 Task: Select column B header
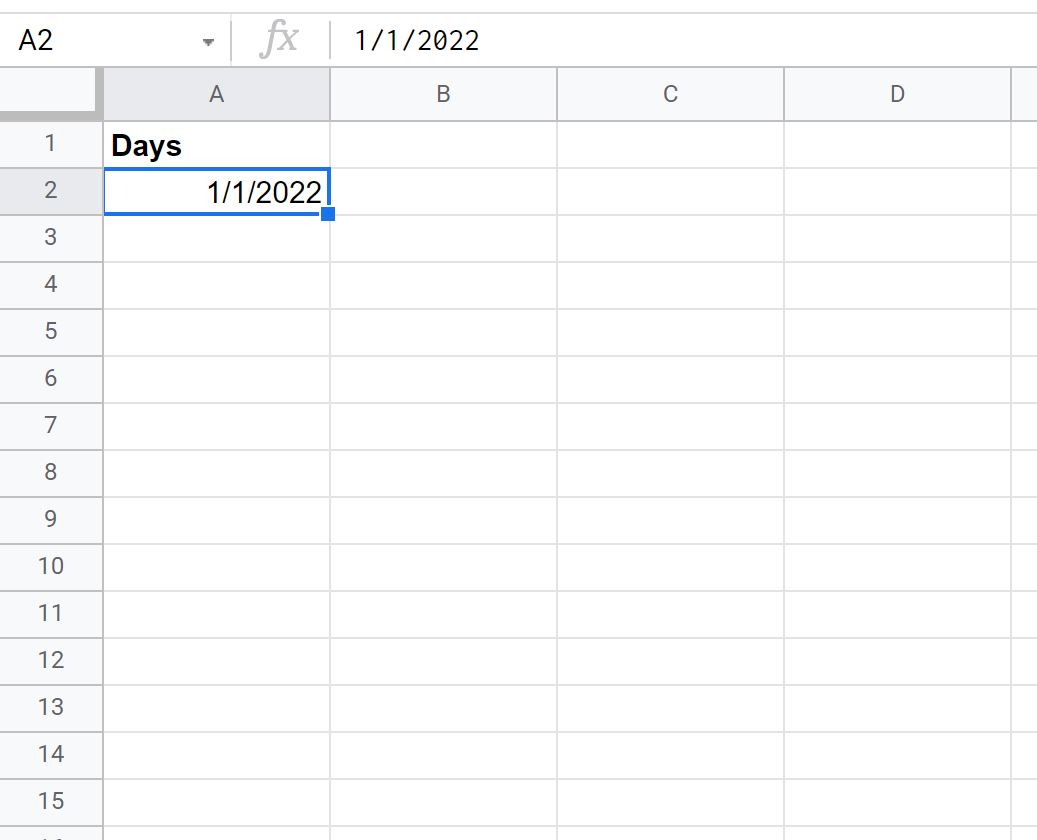(444, 94)
